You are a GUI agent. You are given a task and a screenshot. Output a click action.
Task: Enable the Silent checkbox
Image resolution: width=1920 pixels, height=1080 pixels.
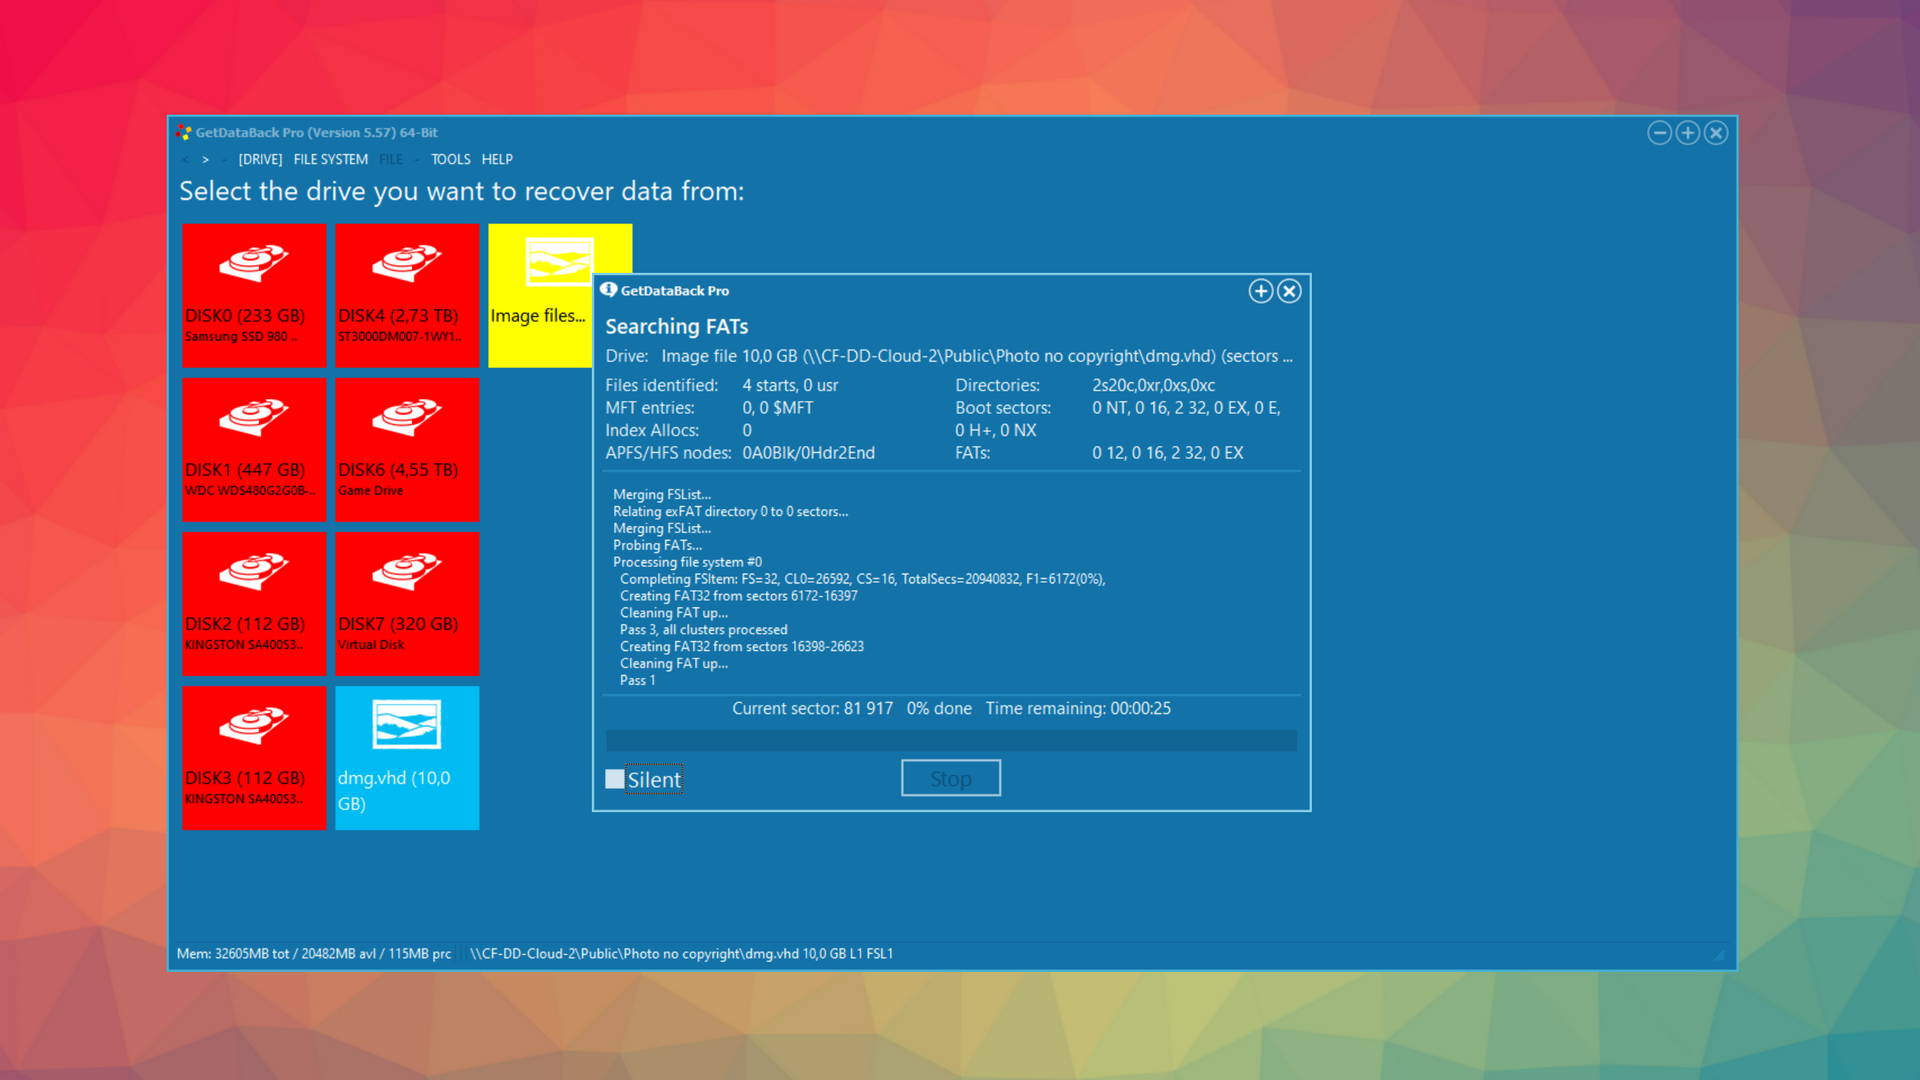click(x=615, y=779)
